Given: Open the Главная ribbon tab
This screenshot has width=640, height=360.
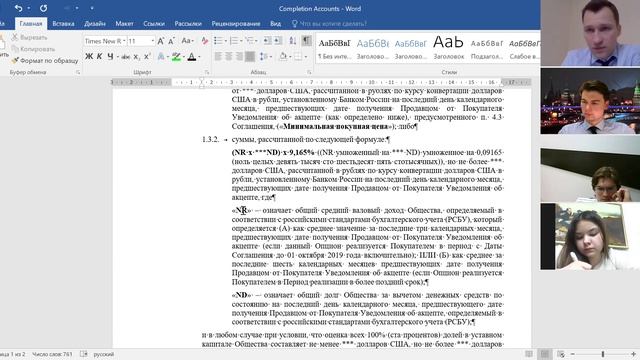Looking at the screenshot, I should [x=31, y=24].
